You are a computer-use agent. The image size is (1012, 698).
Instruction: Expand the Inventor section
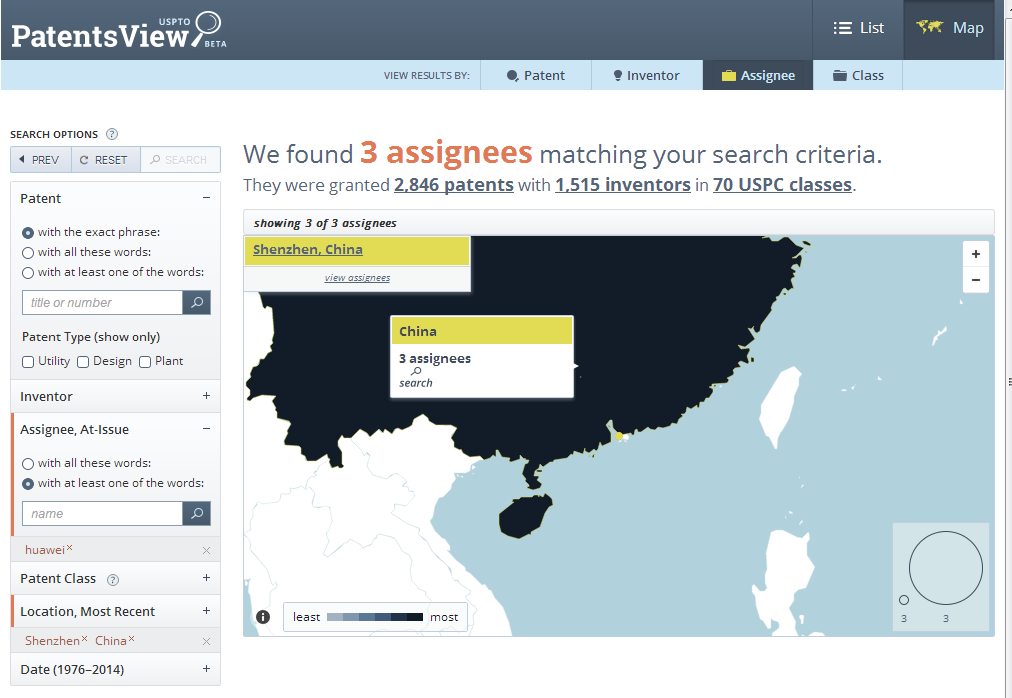pyautogui.click(x=206, y=396)
